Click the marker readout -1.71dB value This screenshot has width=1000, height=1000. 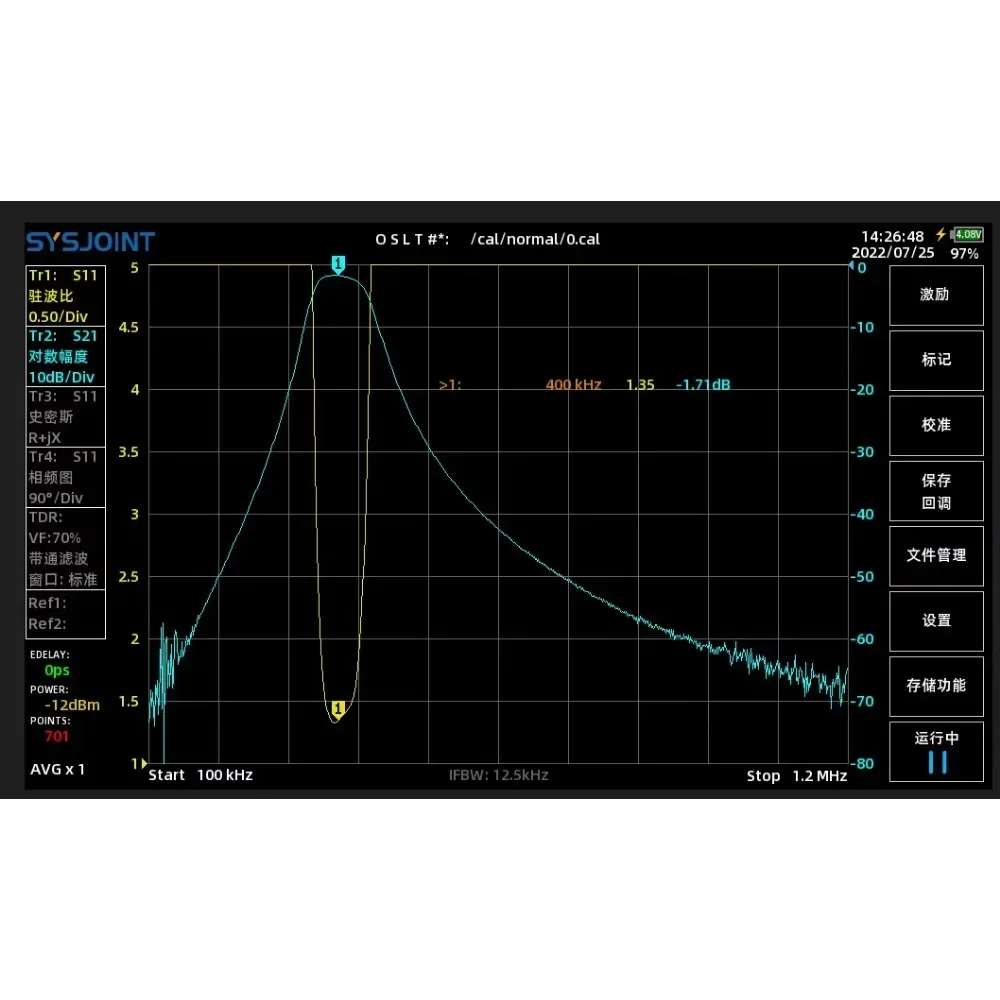click(x=703, y=385)
